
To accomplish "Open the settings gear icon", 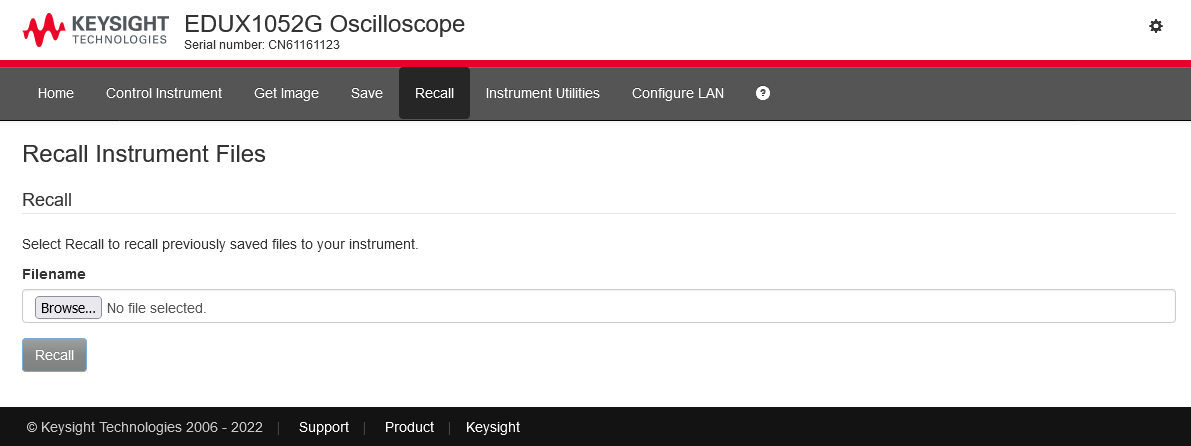I will (1155, 27).
